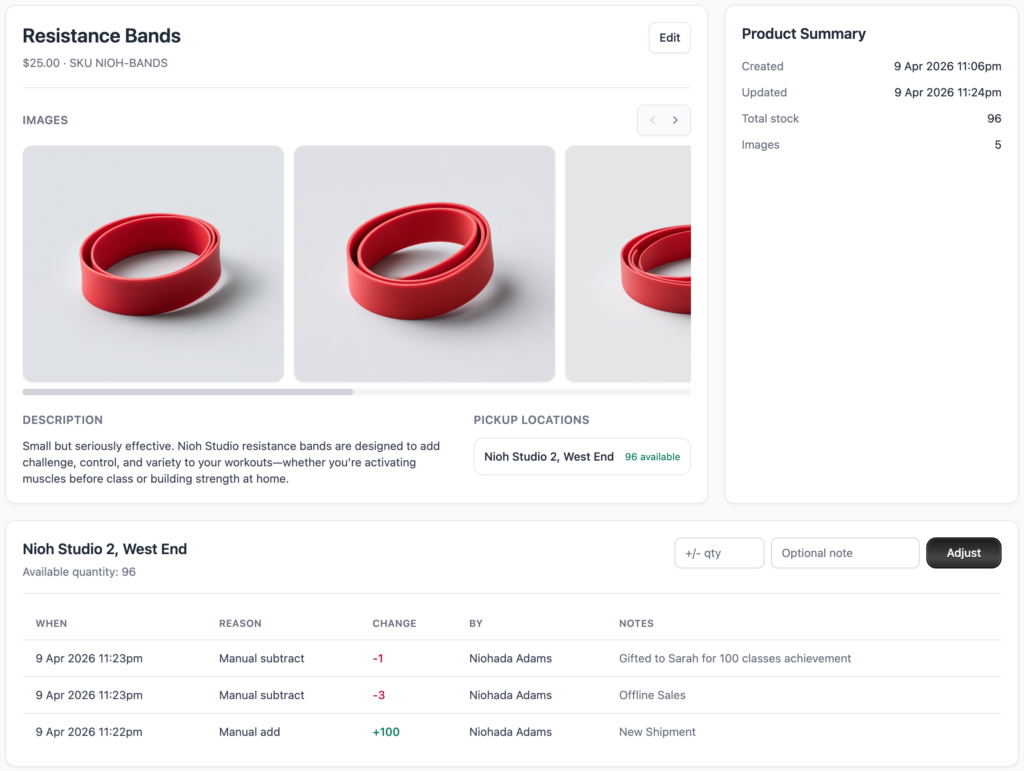Viewport: 1024px width, 771px height.
Task: Open the first resistance band image
Action: (153, 264)
